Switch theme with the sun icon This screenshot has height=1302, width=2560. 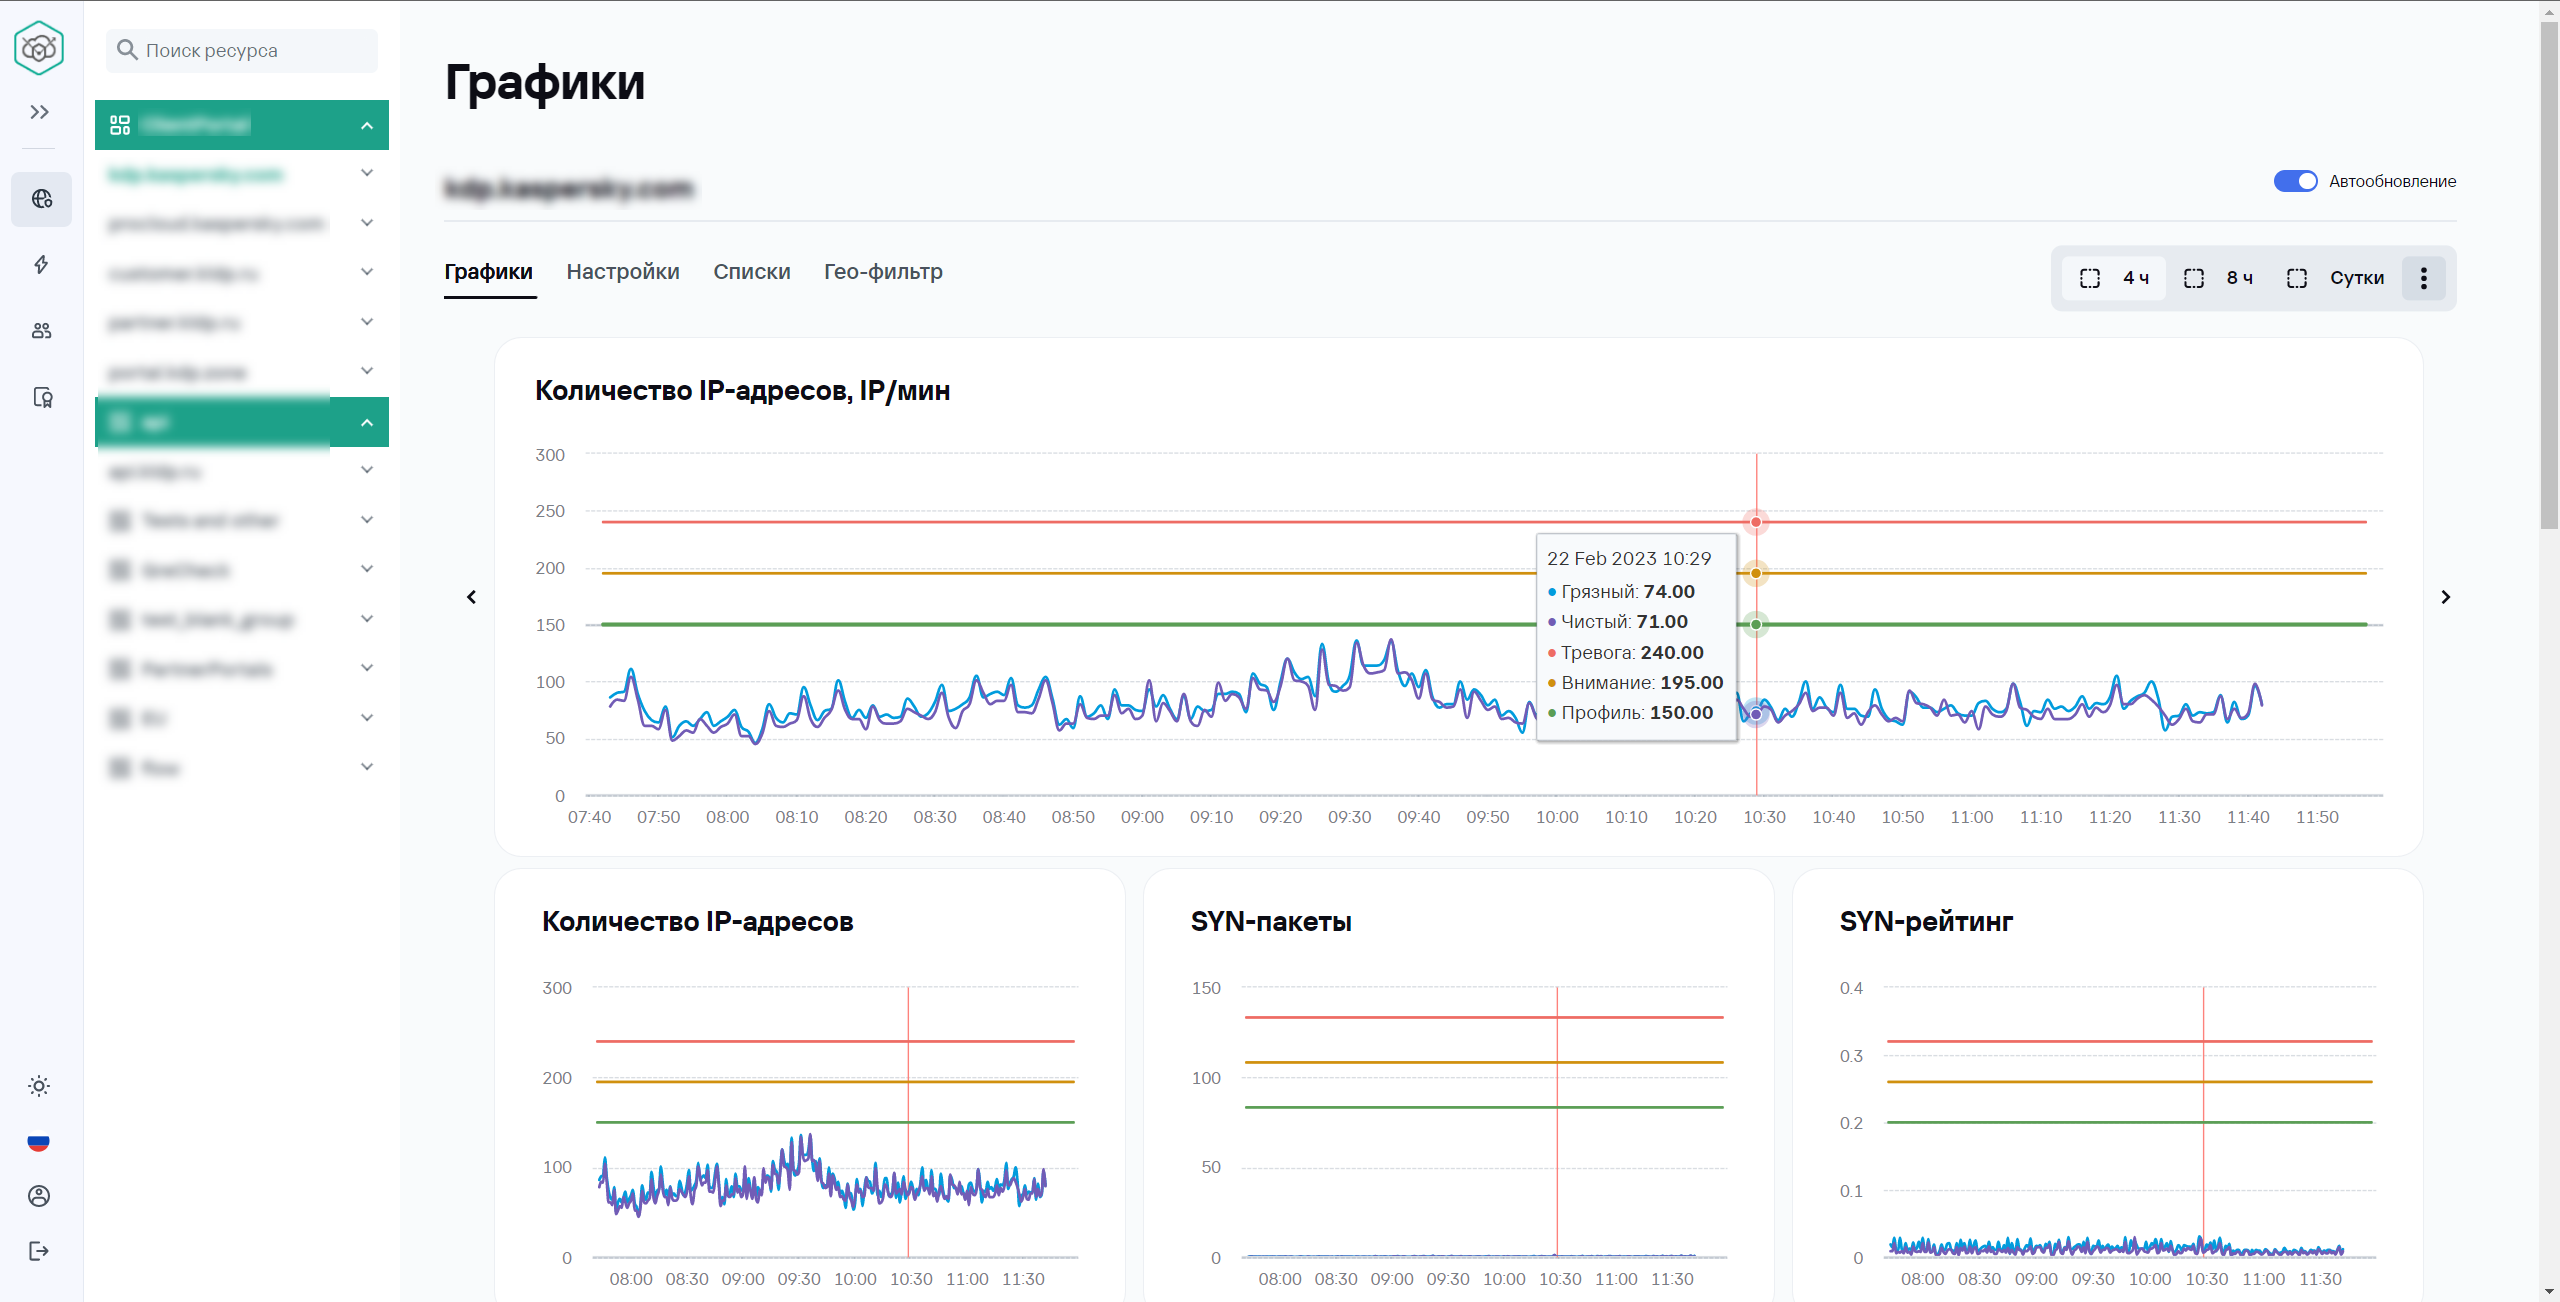click(39, 1086)
